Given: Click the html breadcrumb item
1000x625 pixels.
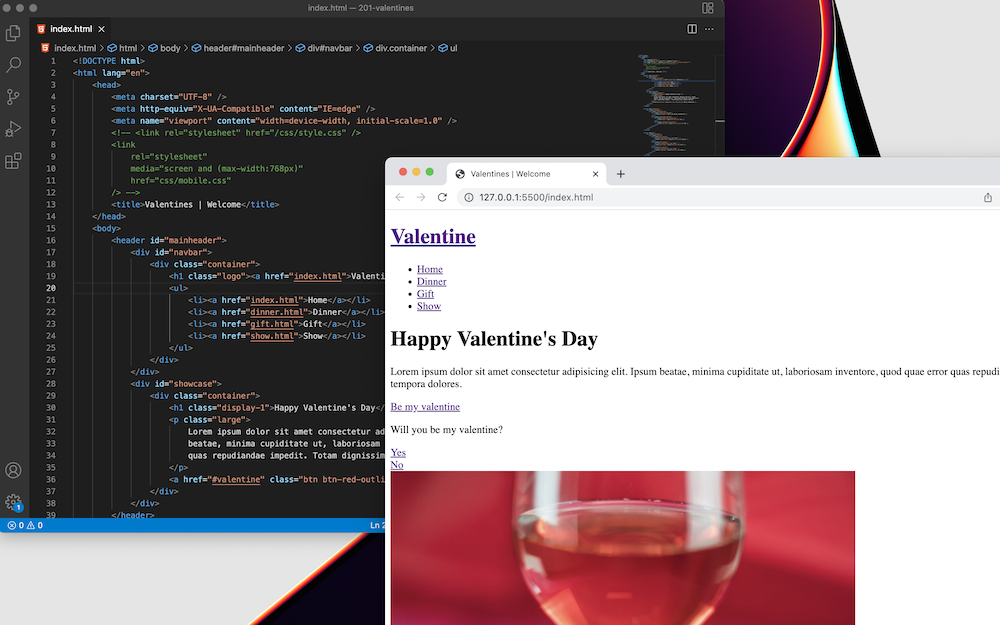Looking at the screenshot, I should pos(122,48).
